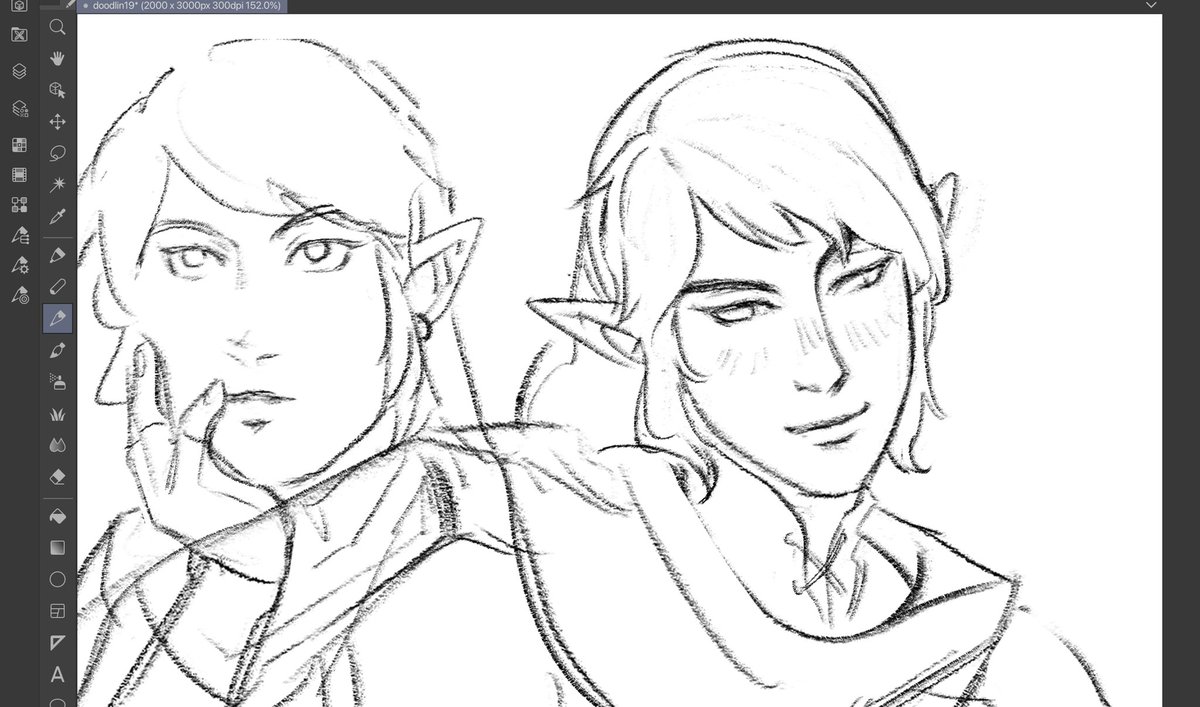Select the Airbrush spray tool

tap(57, 381)
